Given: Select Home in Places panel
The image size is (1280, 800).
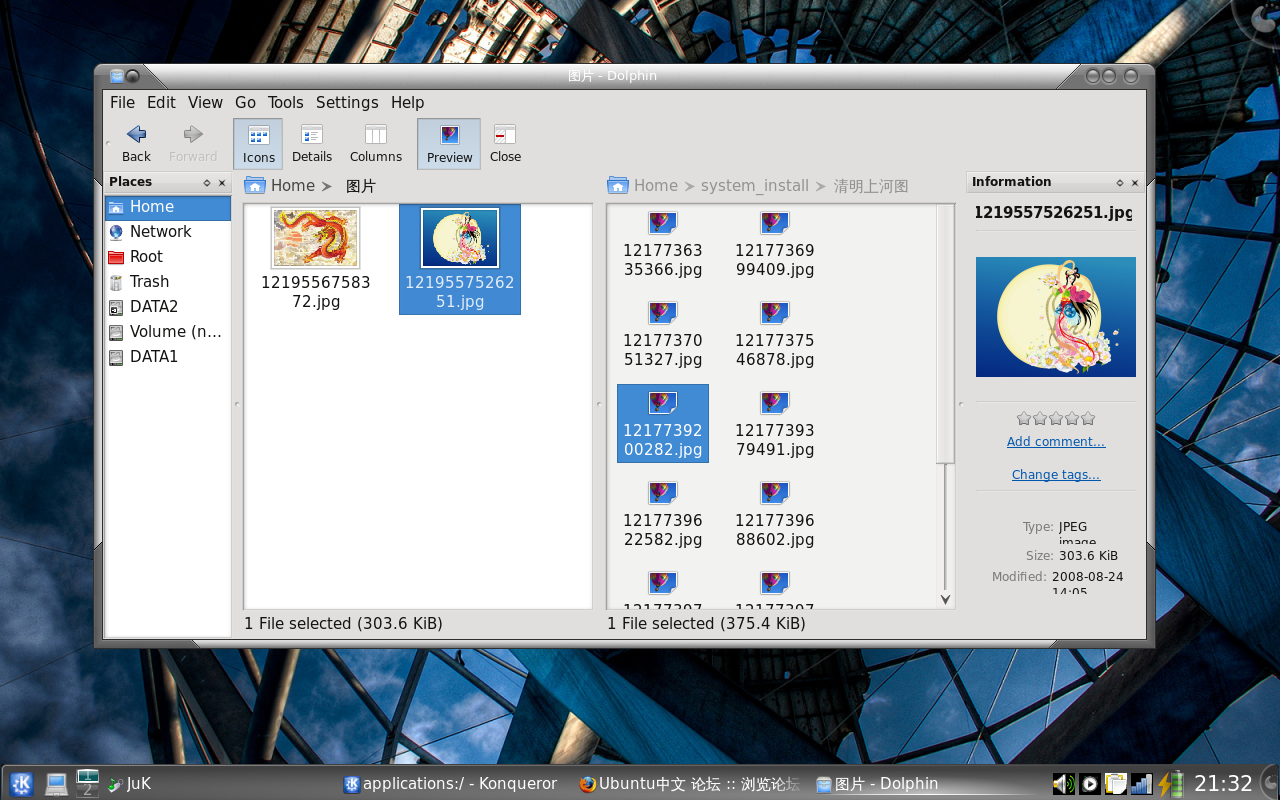Looking at the screenshot, I should coord(168,207).
